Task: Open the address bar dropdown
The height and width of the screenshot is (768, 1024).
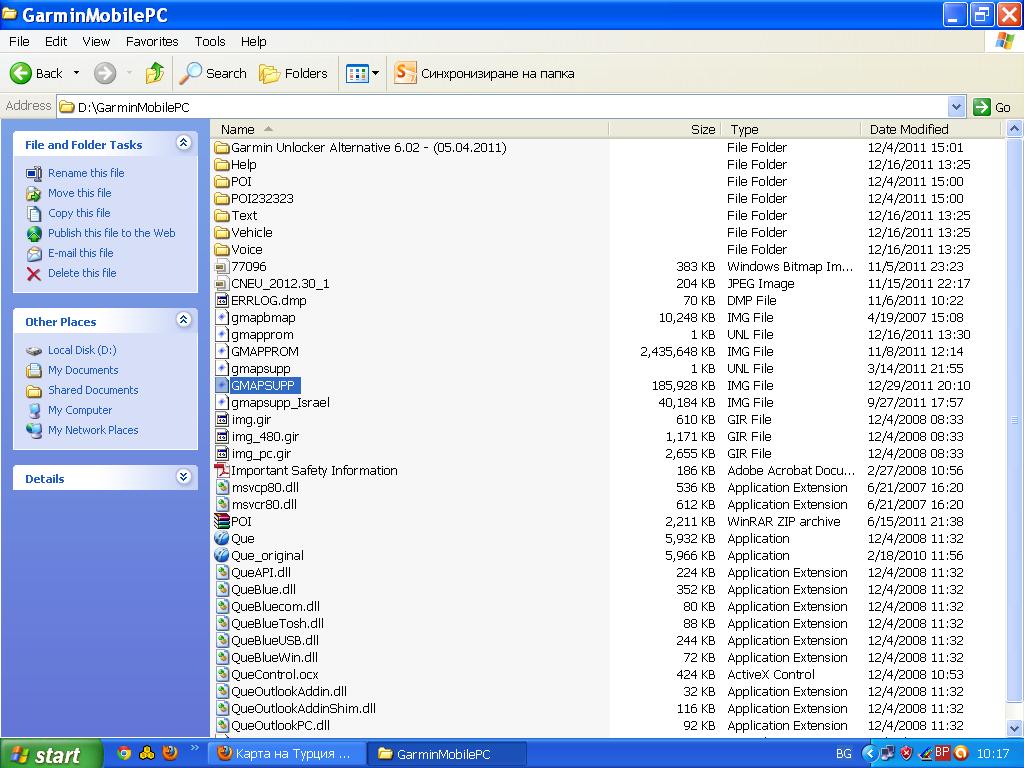Action: pos(956,107)
